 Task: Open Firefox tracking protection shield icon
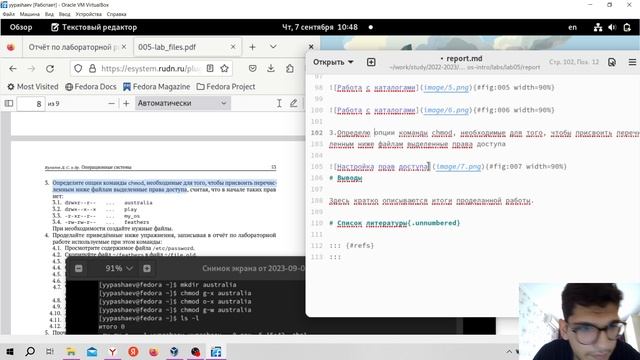pos(78,69)
